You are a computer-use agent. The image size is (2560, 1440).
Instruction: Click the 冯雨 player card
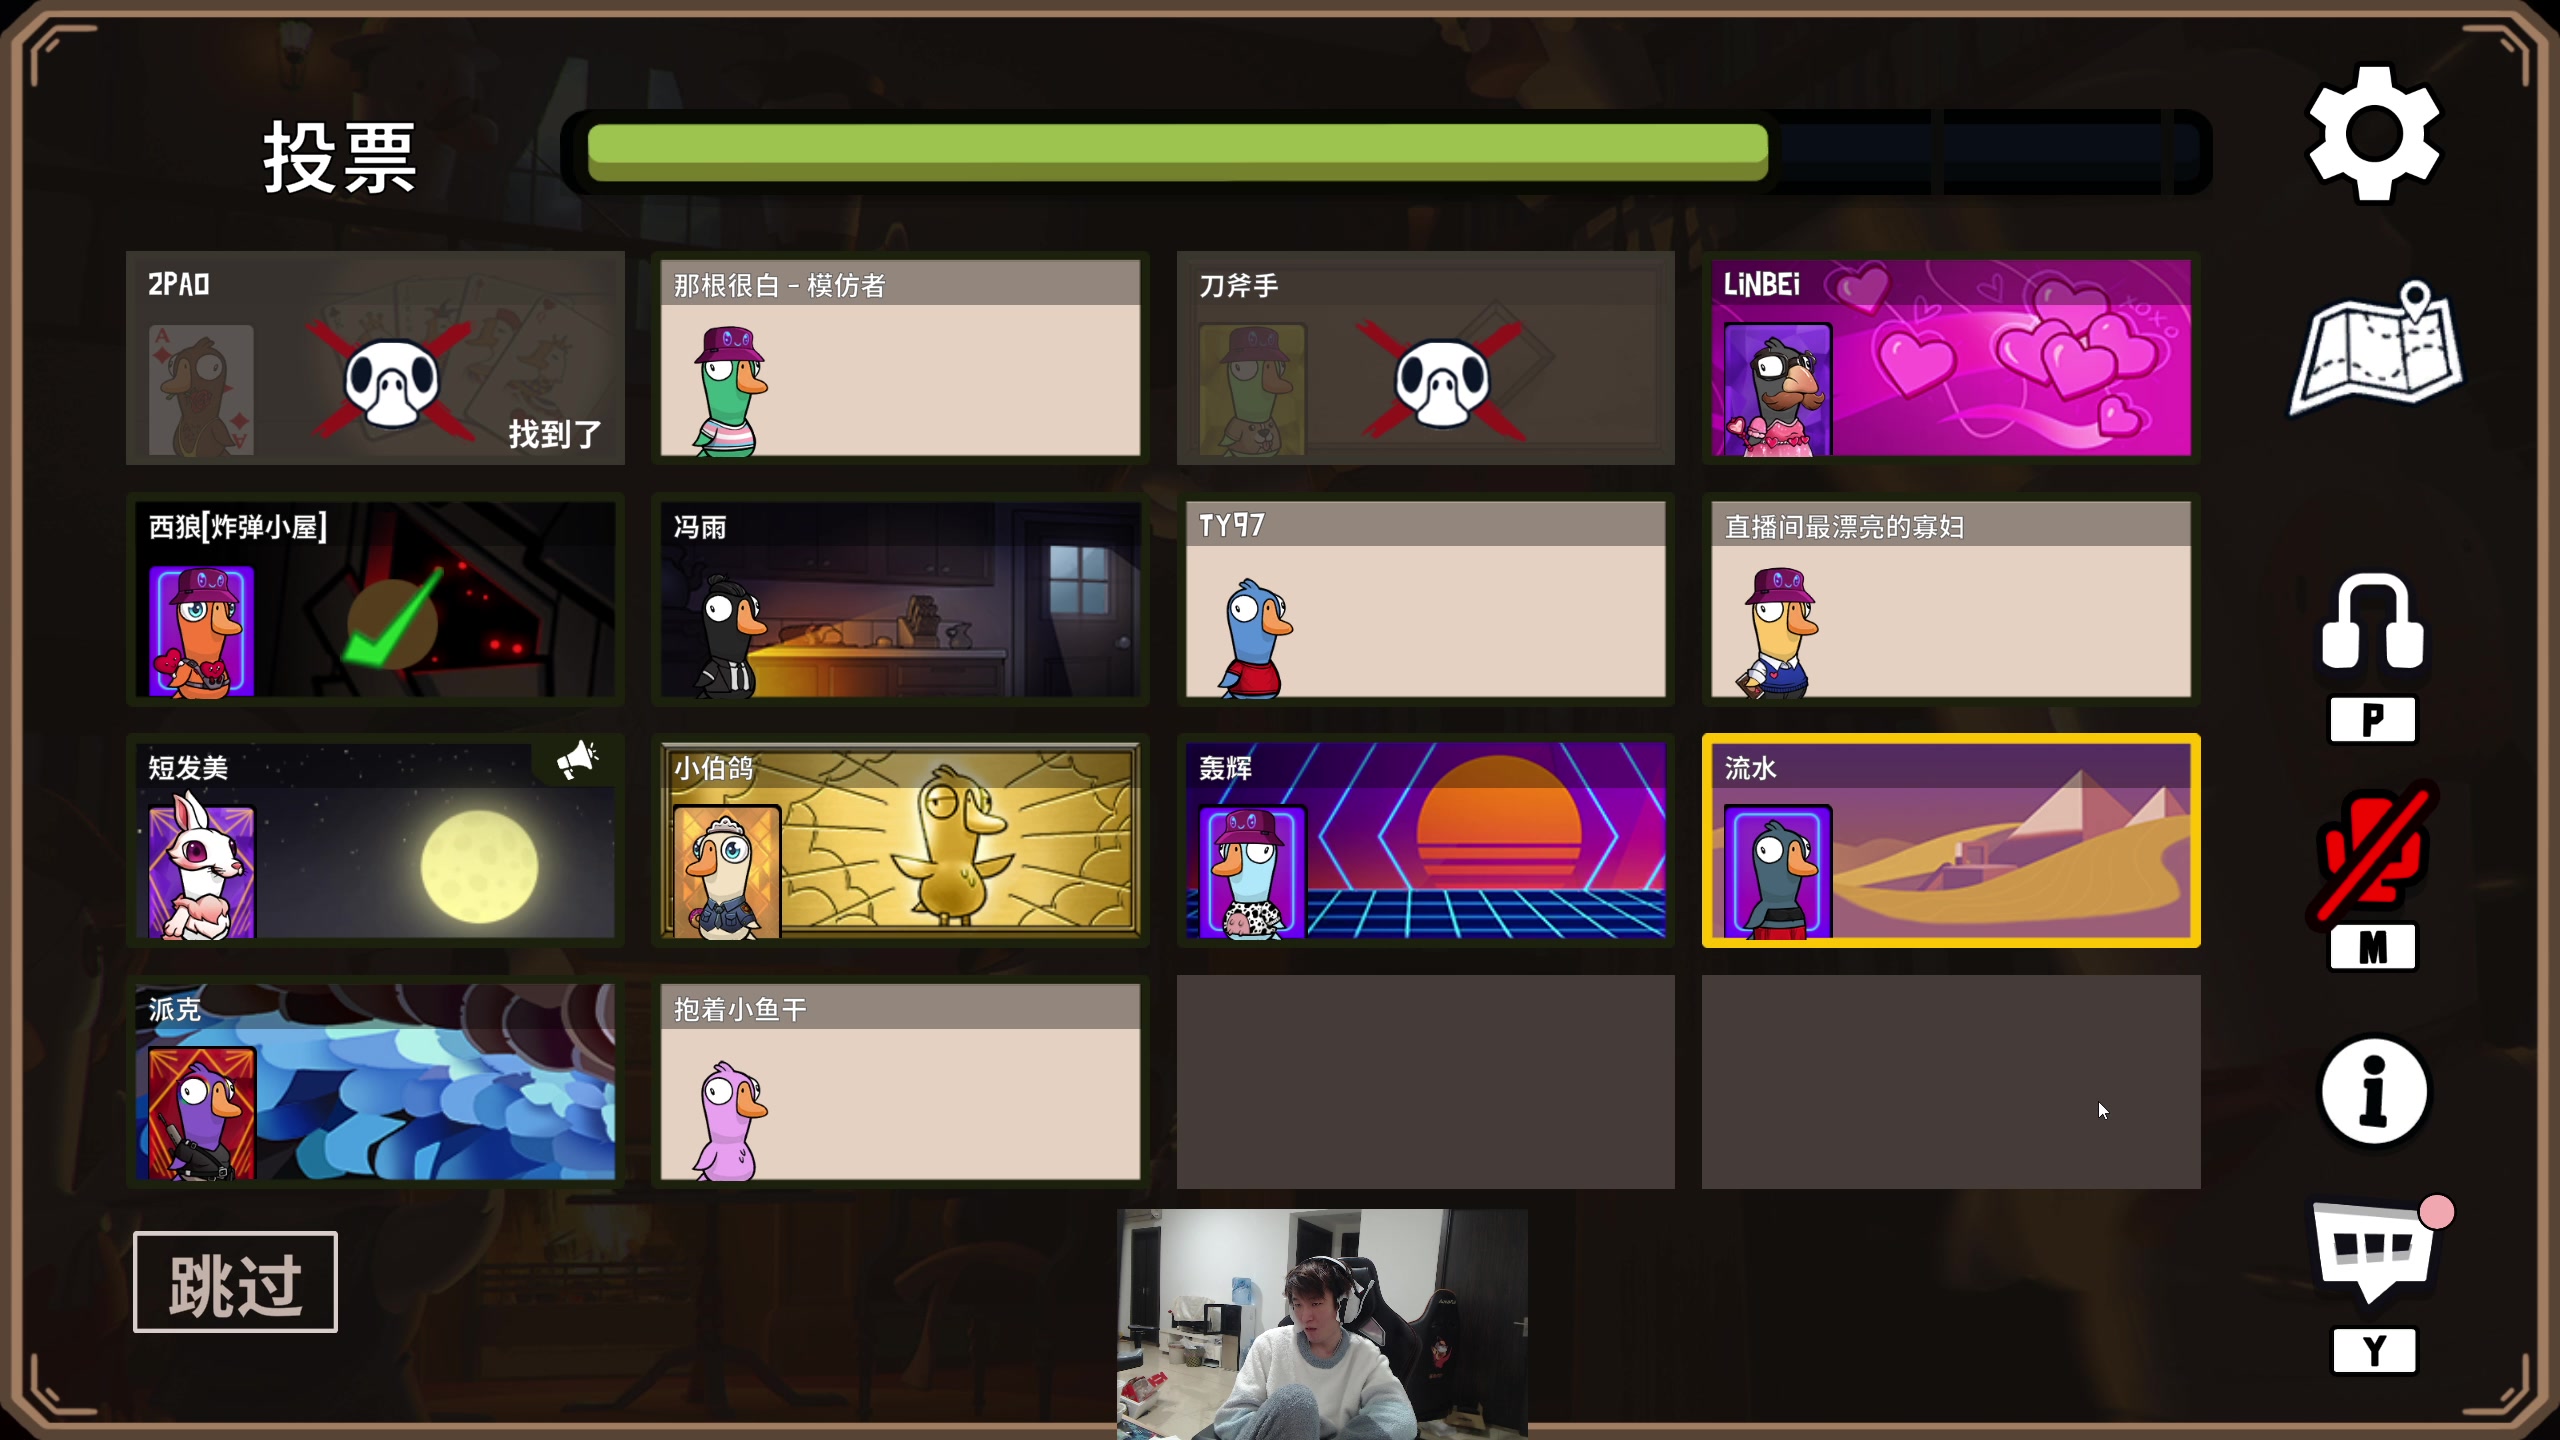coord(900,600)
